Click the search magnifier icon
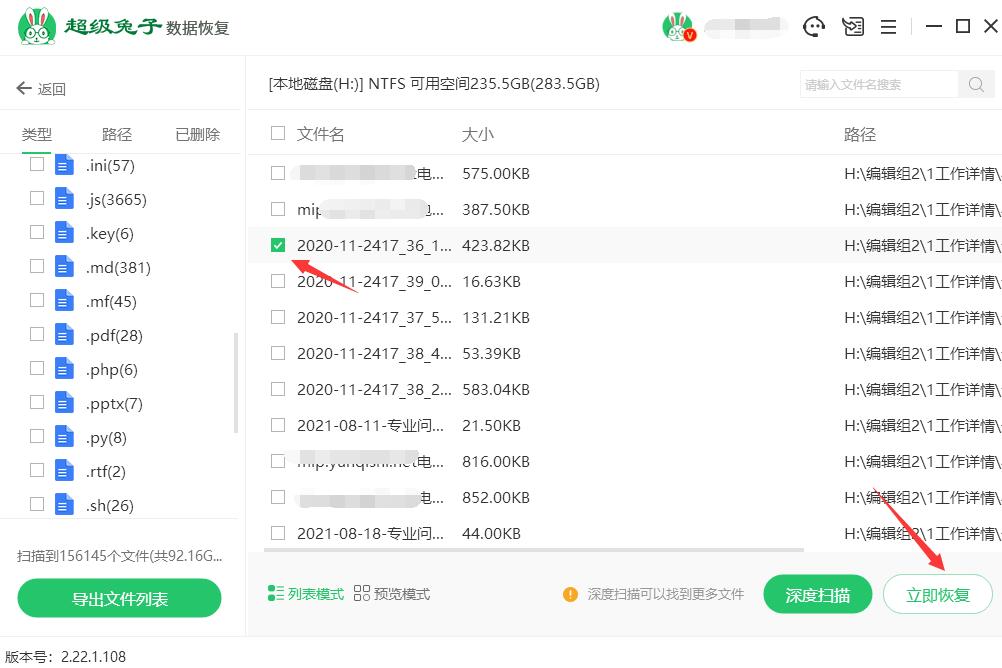 (975, 84)
